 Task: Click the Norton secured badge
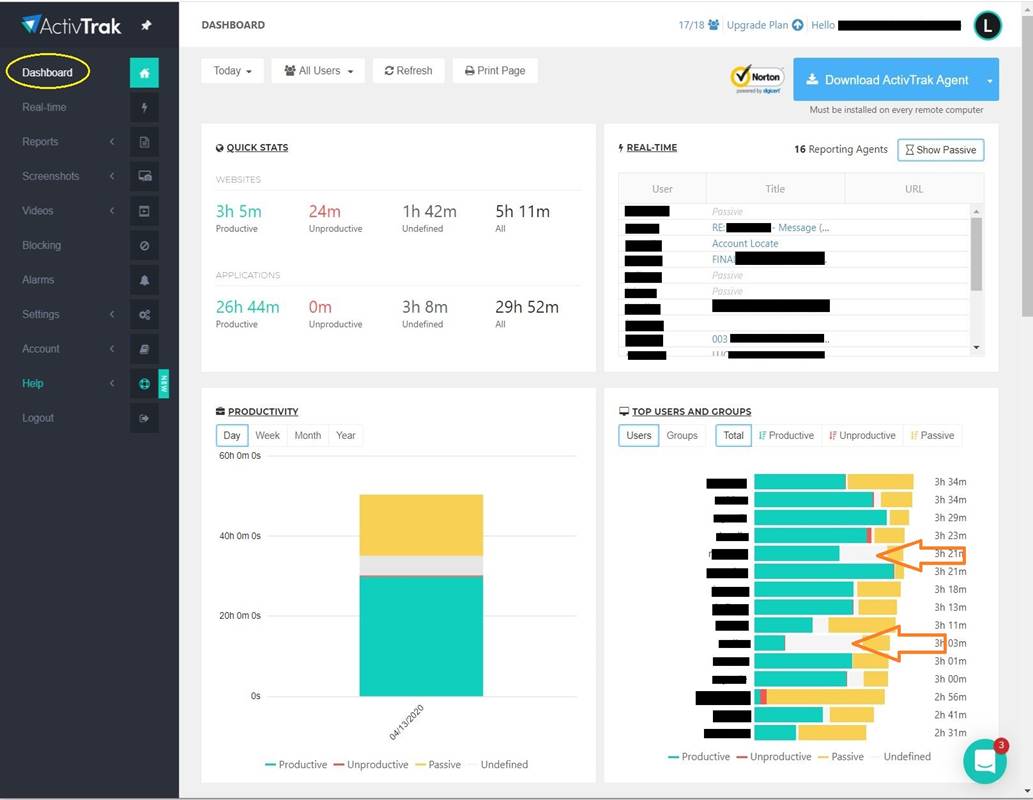758,79
